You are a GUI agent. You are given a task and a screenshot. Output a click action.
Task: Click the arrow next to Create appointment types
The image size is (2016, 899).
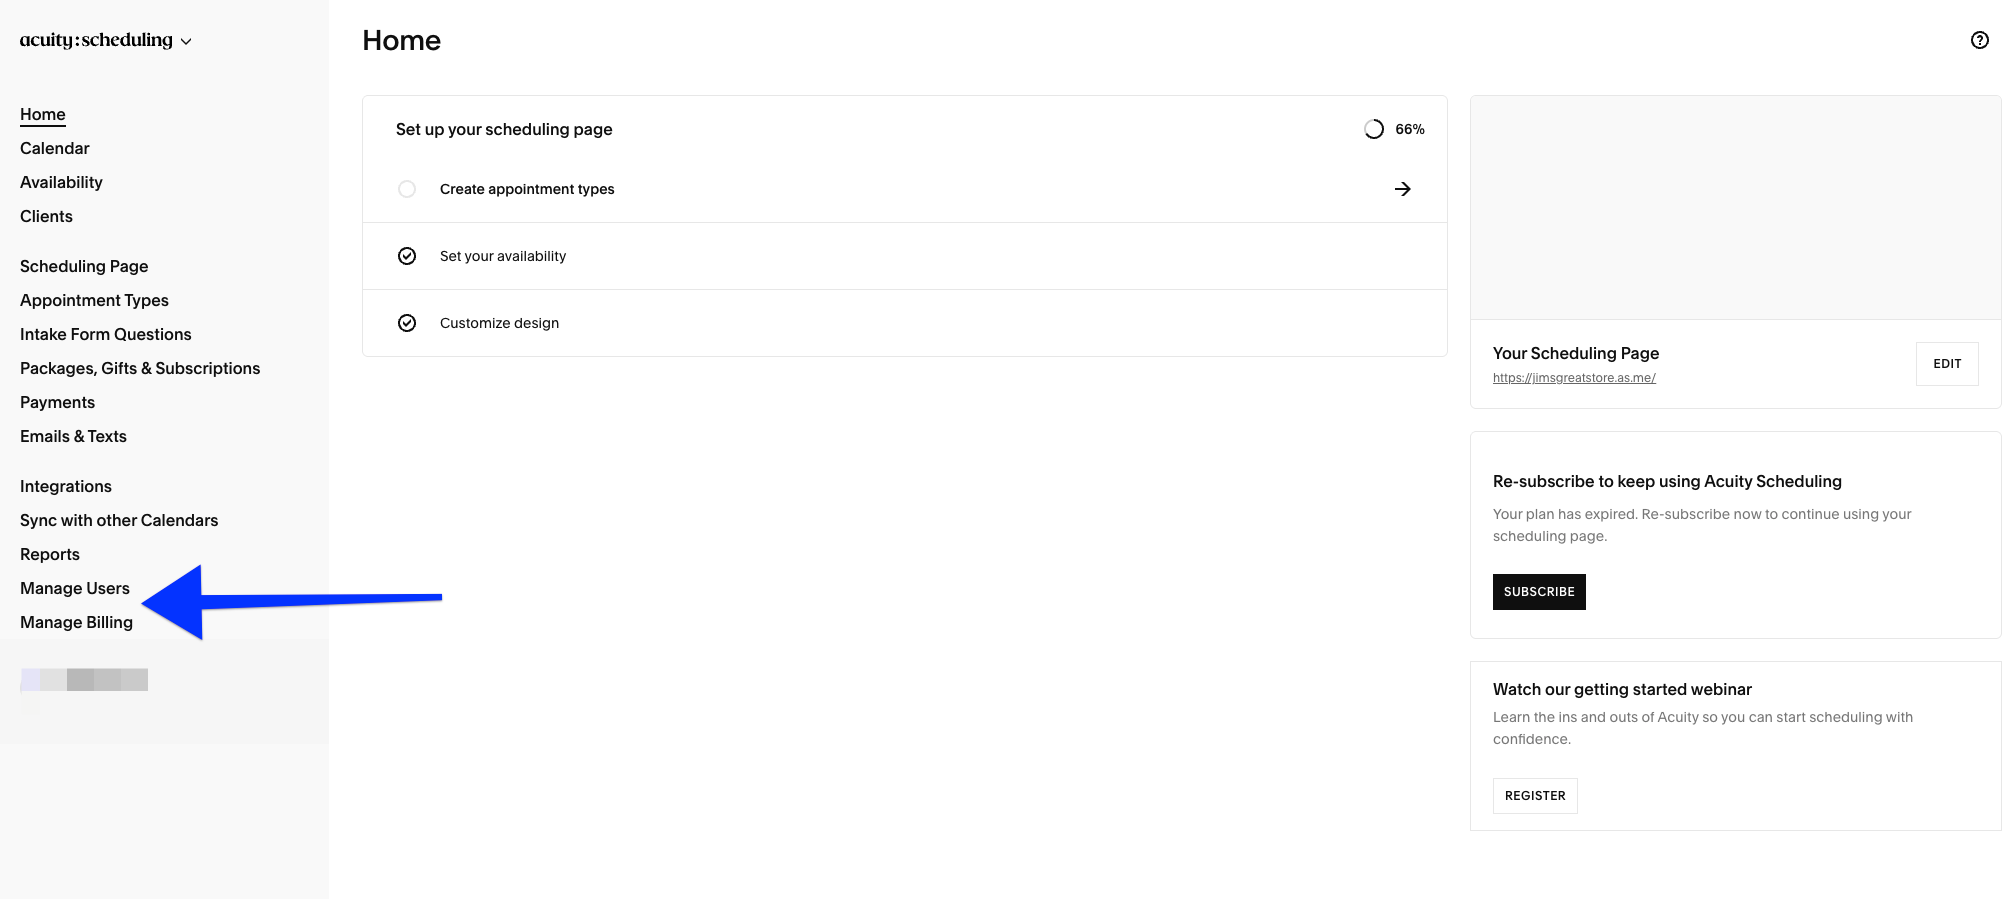(x=1403, y=189)
